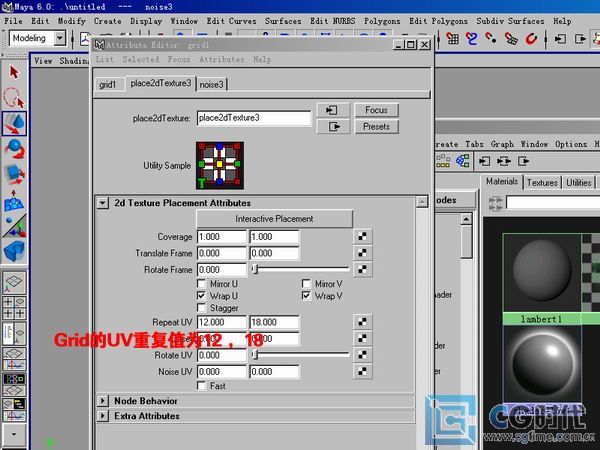
Task: Click make live red magnet icon
Action: tap(531, 39)
